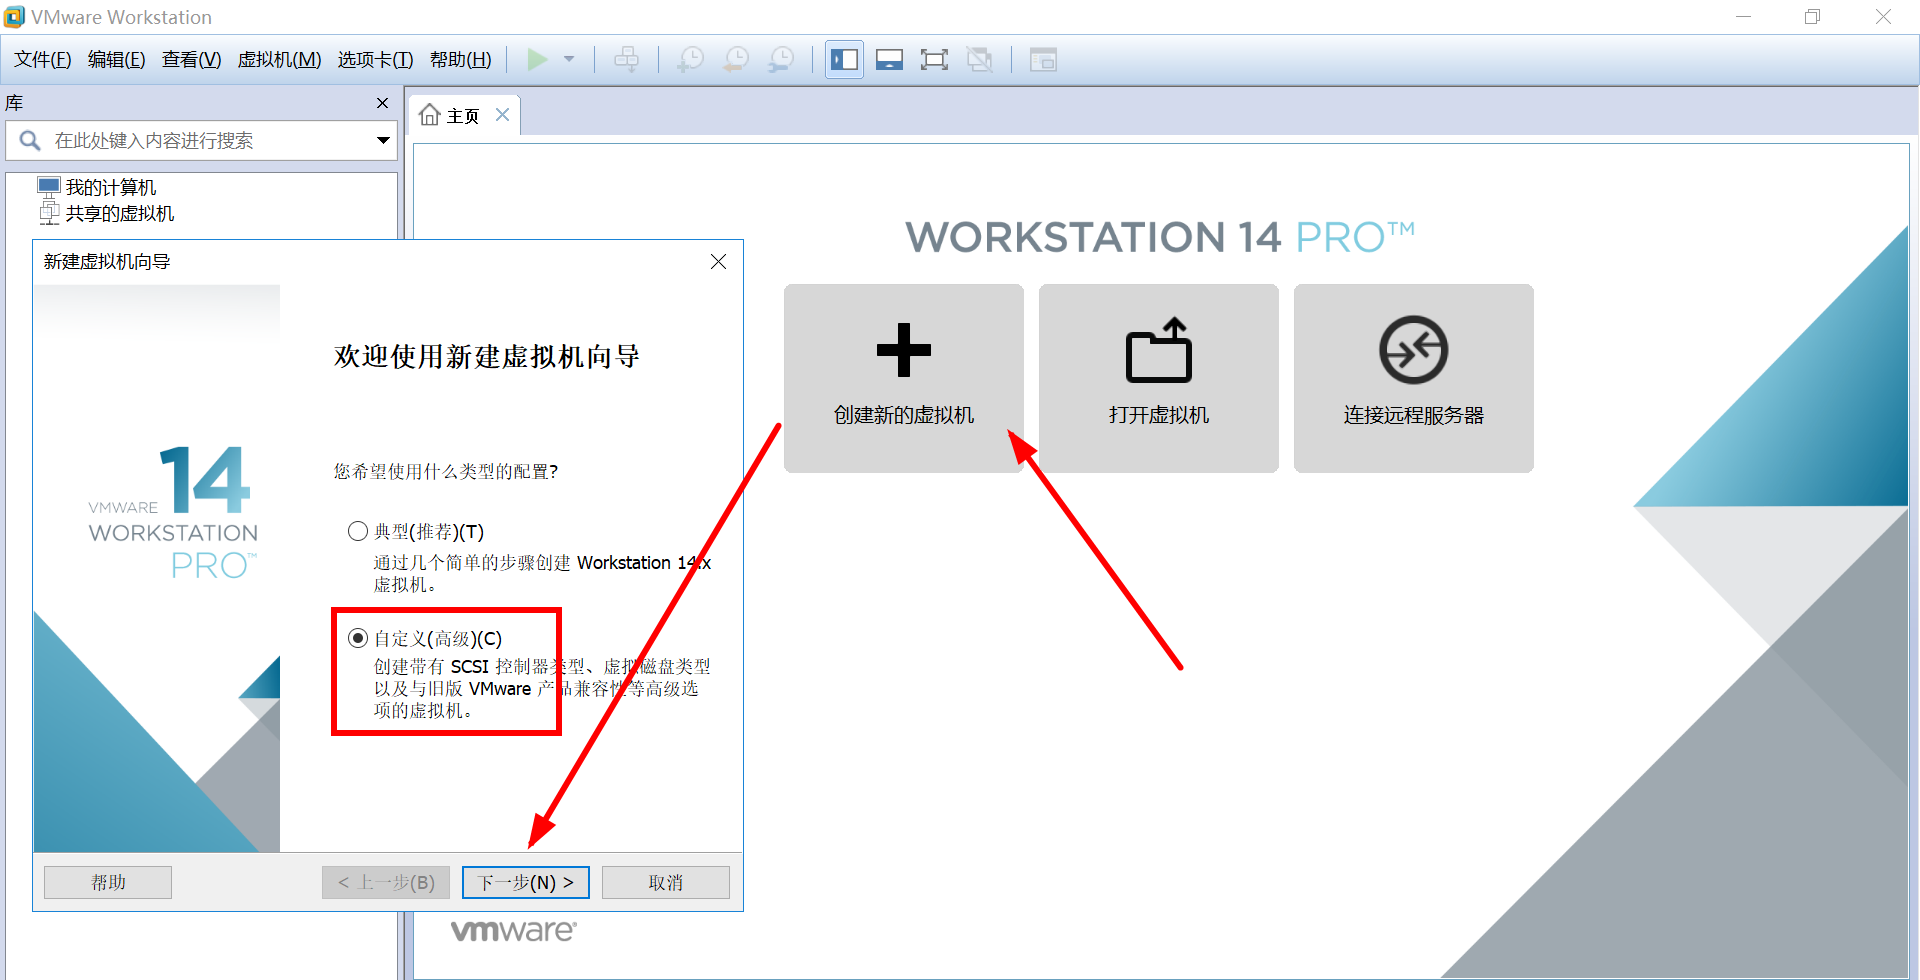Click the 帮助 button in the wizard
Screen dimensions: 1920x980
coord(108,882)
